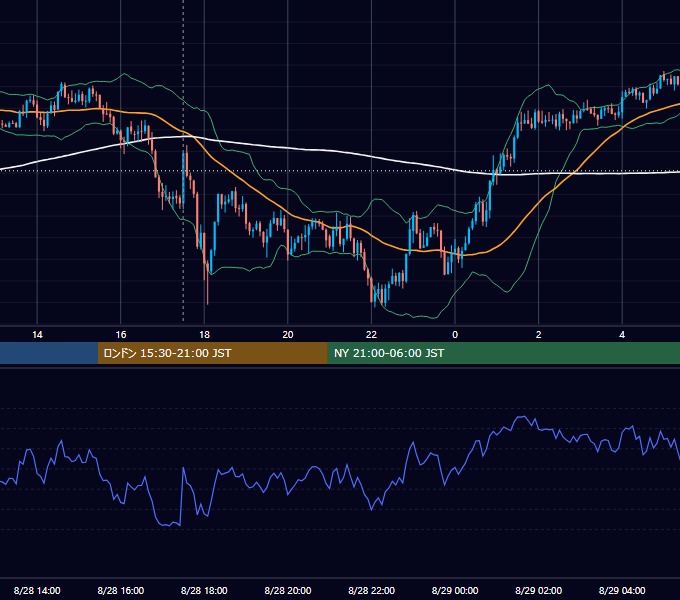Click the 8/28 20:00 time label

(x=288, y=590)
